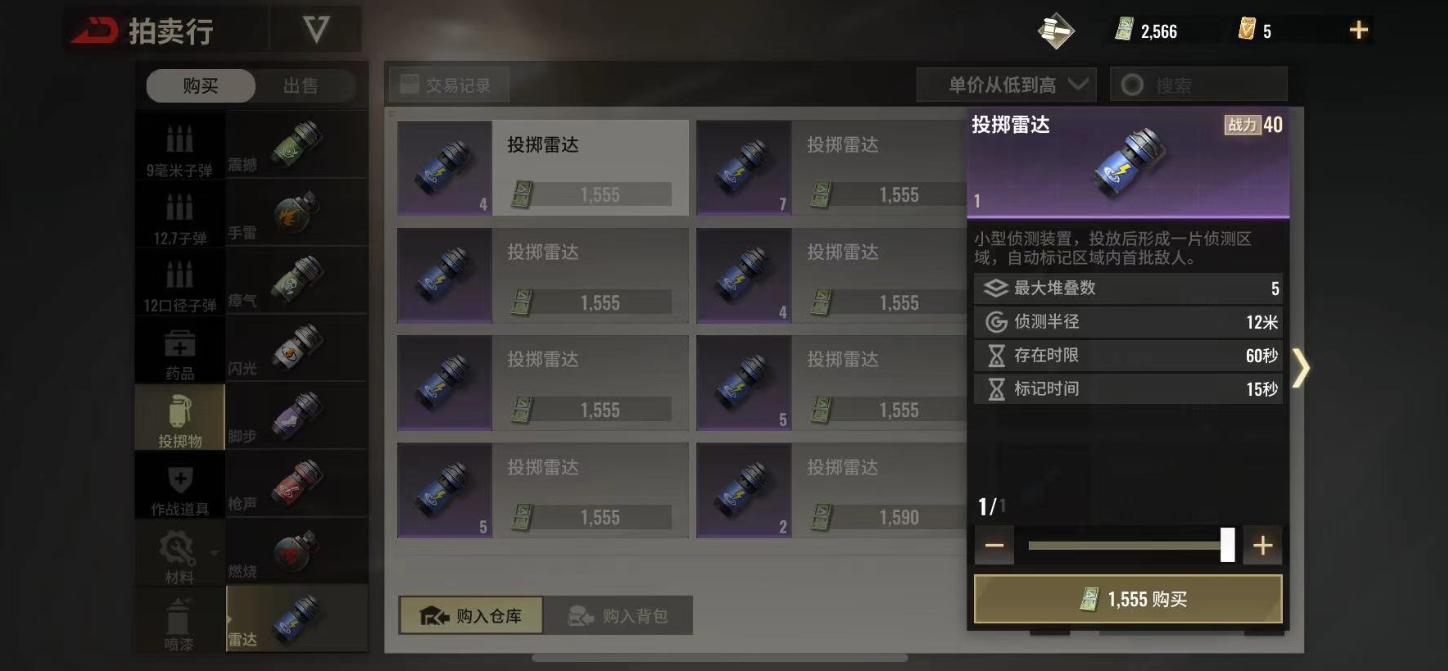Screen dimensions: 1448x671
Task: Select the 药品 medicine category
Action: pyautogui.click(x=180, y=350)
